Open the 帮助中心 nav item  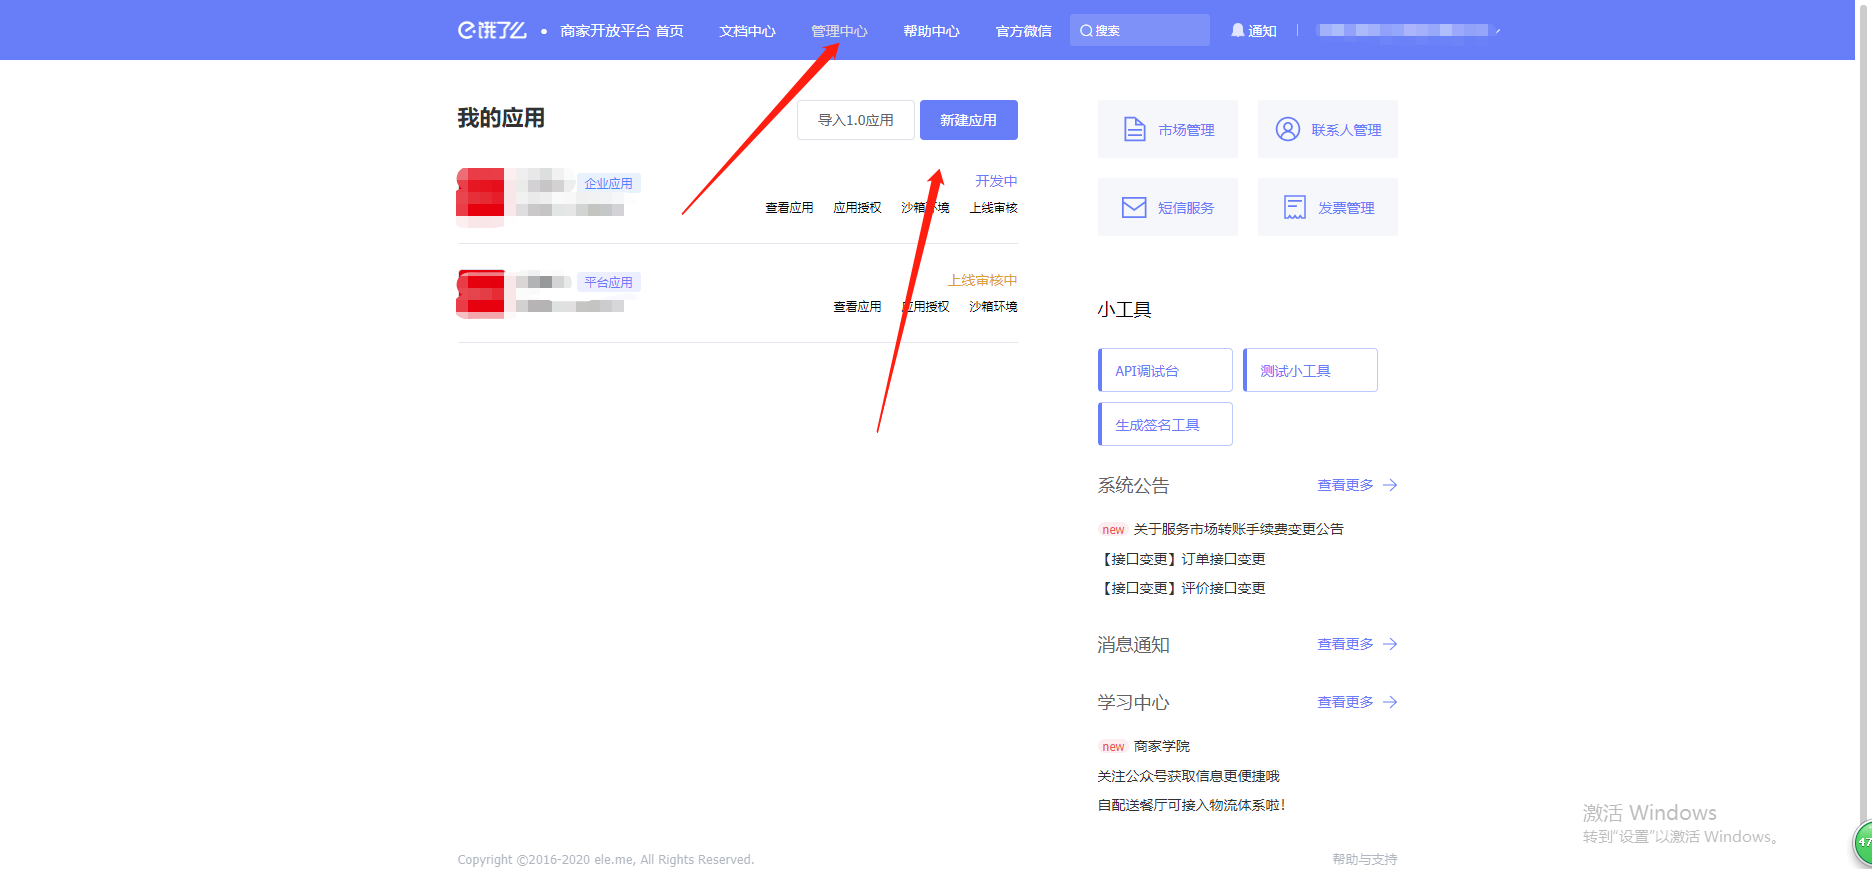[x=931, y=31]
